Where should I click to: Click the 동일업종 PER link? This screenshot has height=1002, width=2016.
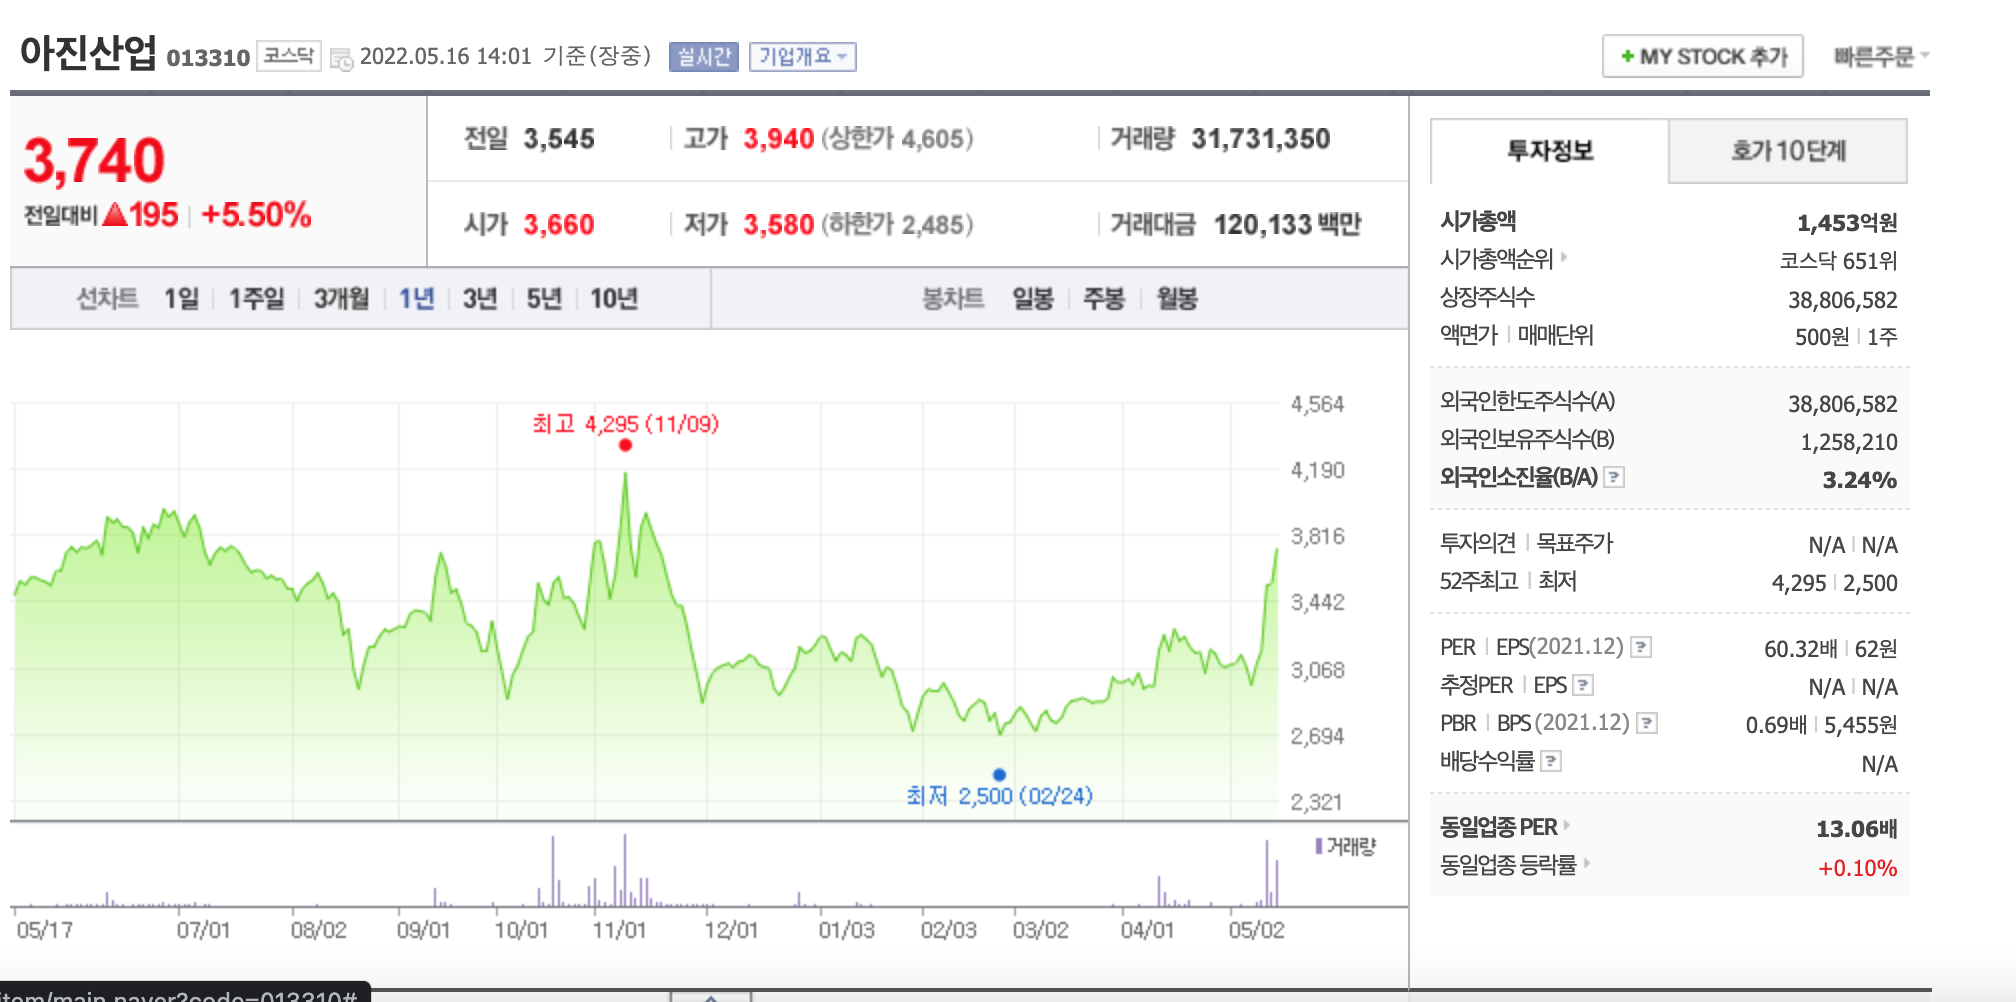click(1498, 827)
